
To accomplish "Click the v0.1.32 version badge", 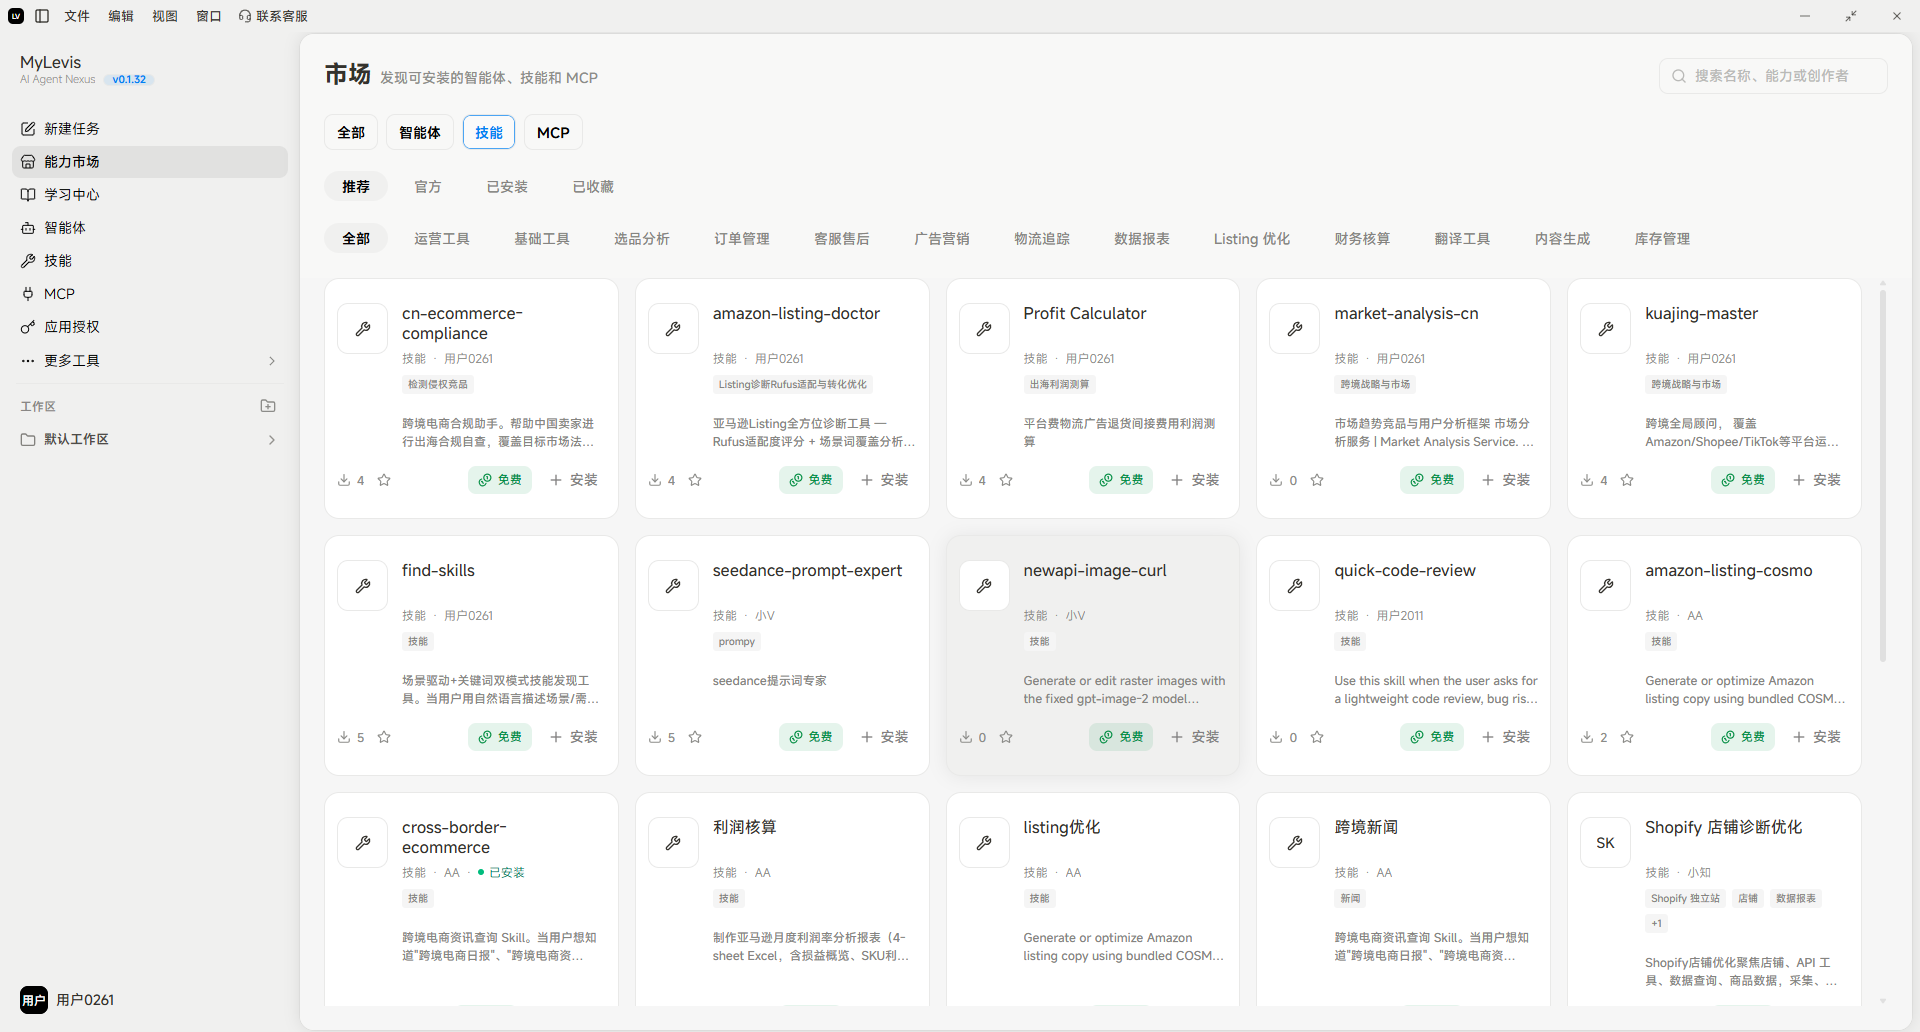I will point(129,80).
